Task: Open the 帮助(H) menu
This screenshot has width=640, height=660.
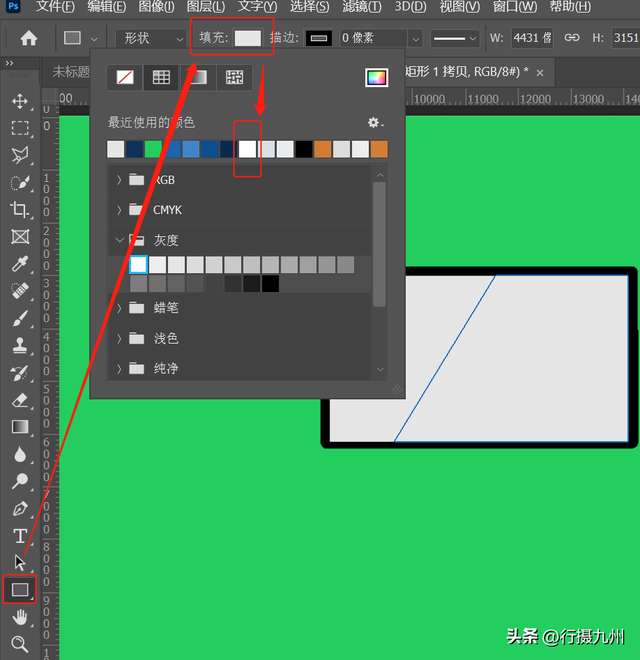Action: pyautogui.click(x=570, y=6)
